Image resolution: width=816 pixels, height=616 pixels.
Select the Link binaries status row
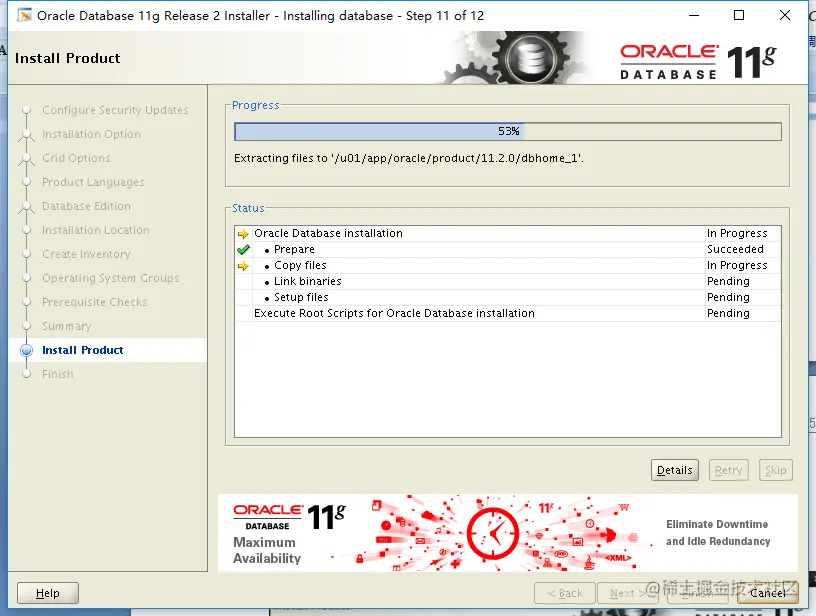pyautogui.click(x=508, y=281)
